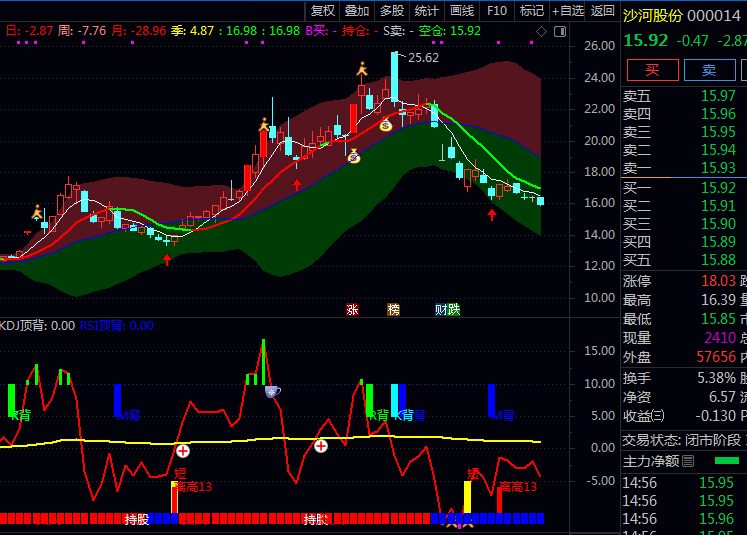Click the 25.62 high price label
This screenshot has height=535, width=747.
coord(423,58)
